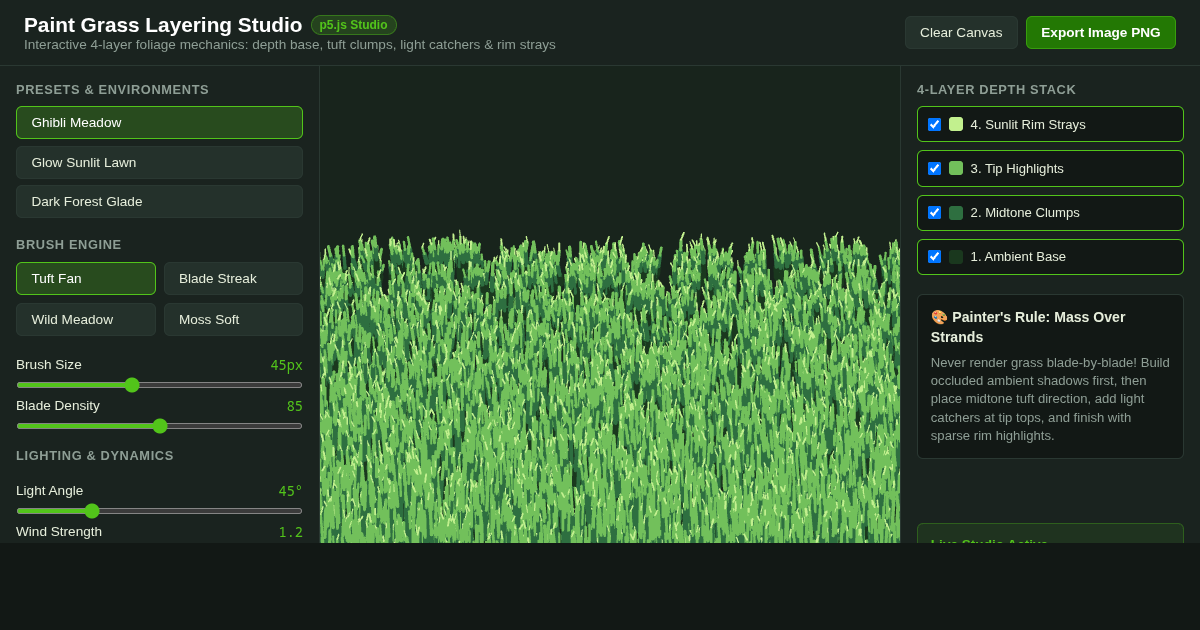Click the Clear Canvas button

coord(961,32)
